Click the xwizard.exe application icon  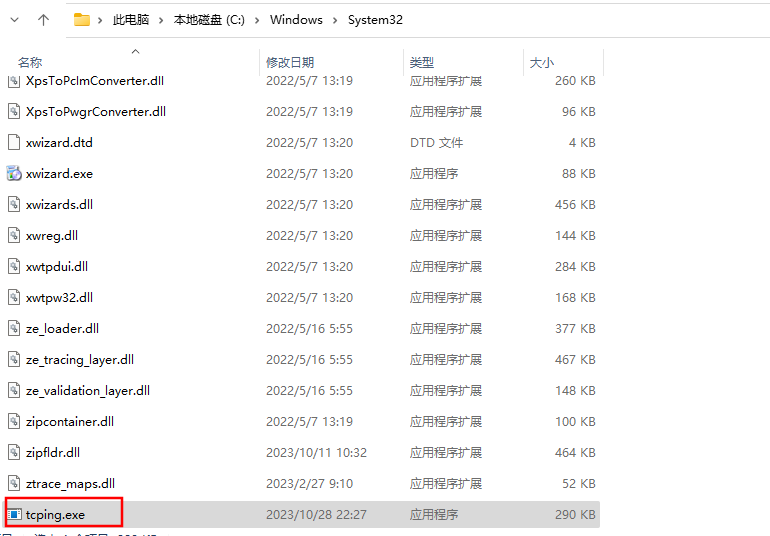coord(14,174)
